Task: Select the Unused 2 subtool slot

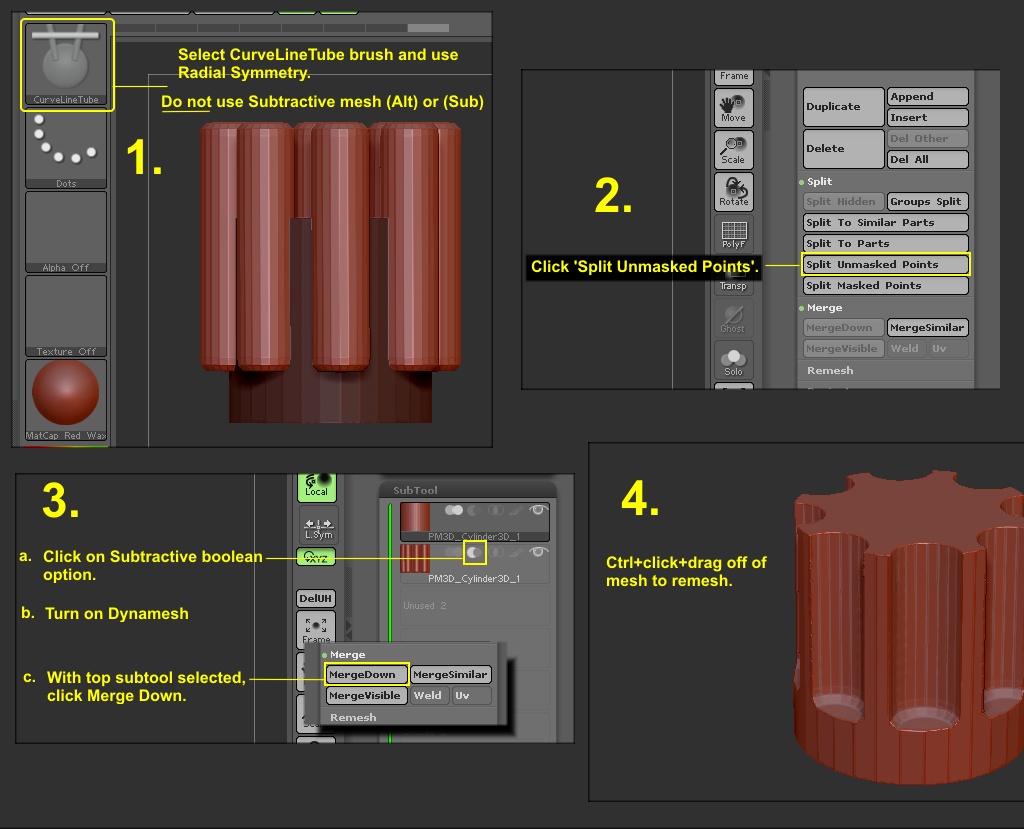Action: [x=475, y=606]
